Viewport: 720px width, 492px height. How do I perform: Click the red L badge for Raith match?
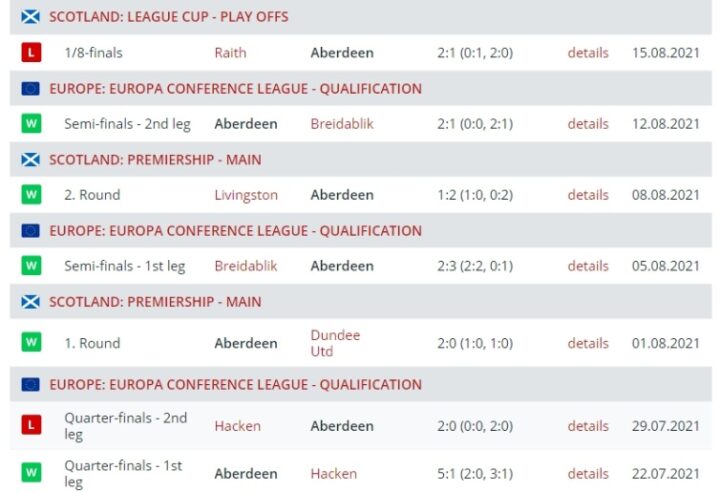pyautogui.click(x=31, y=53)
